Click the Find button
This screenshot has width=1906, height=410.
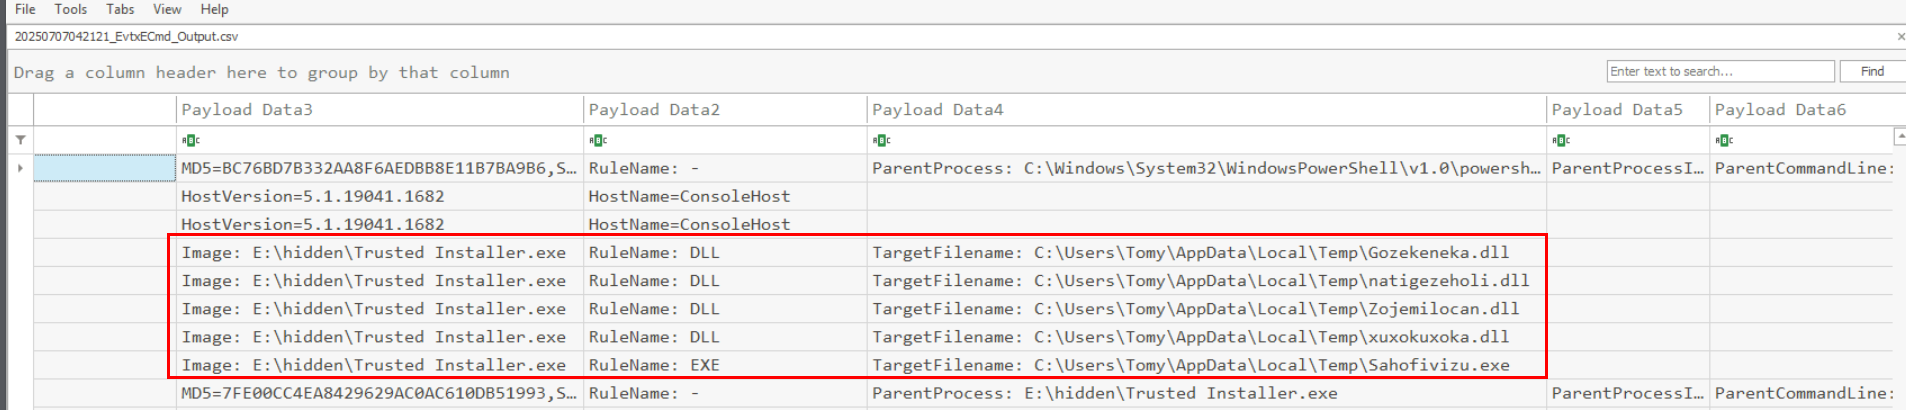point(1872,71)
